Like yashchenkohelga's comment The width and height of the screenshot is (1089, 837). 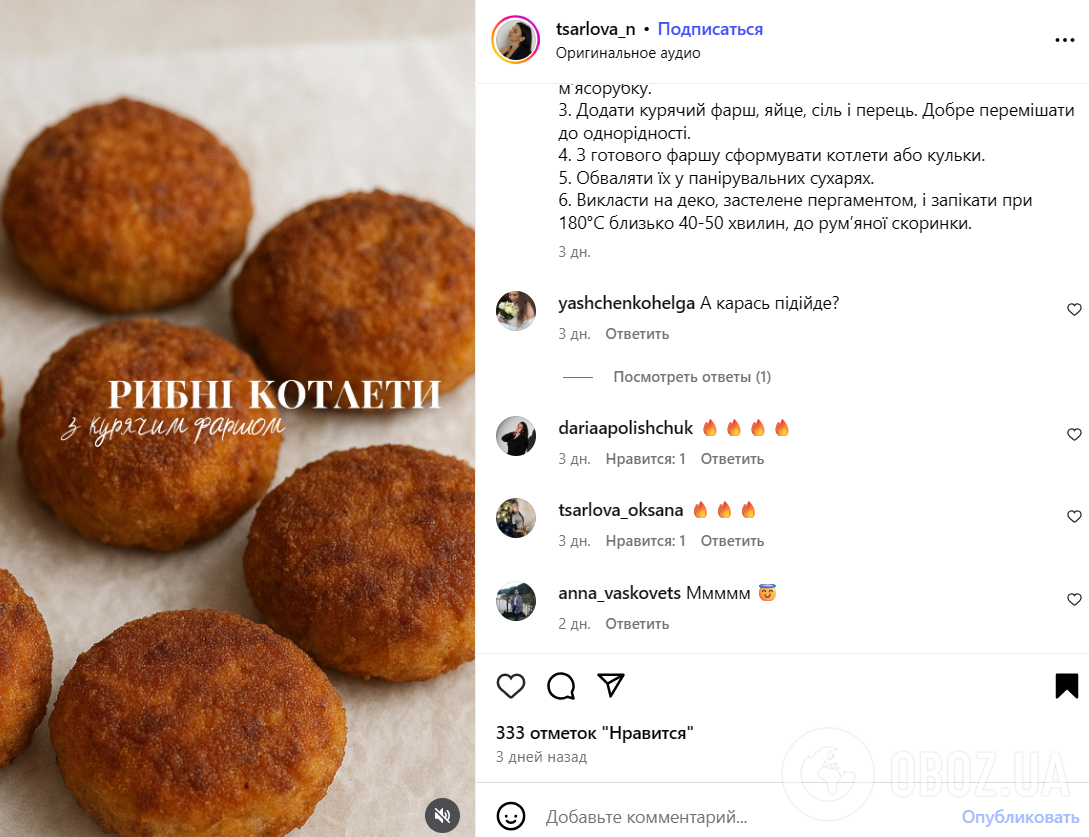coord(1074,310)
